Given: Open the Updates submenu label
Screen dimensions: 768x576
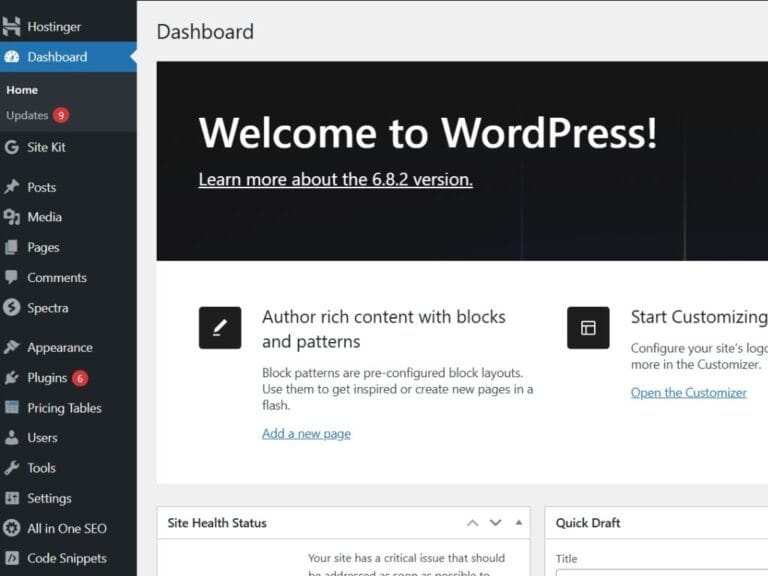Looking at the screenshot, I should click(x=27, y=115).
